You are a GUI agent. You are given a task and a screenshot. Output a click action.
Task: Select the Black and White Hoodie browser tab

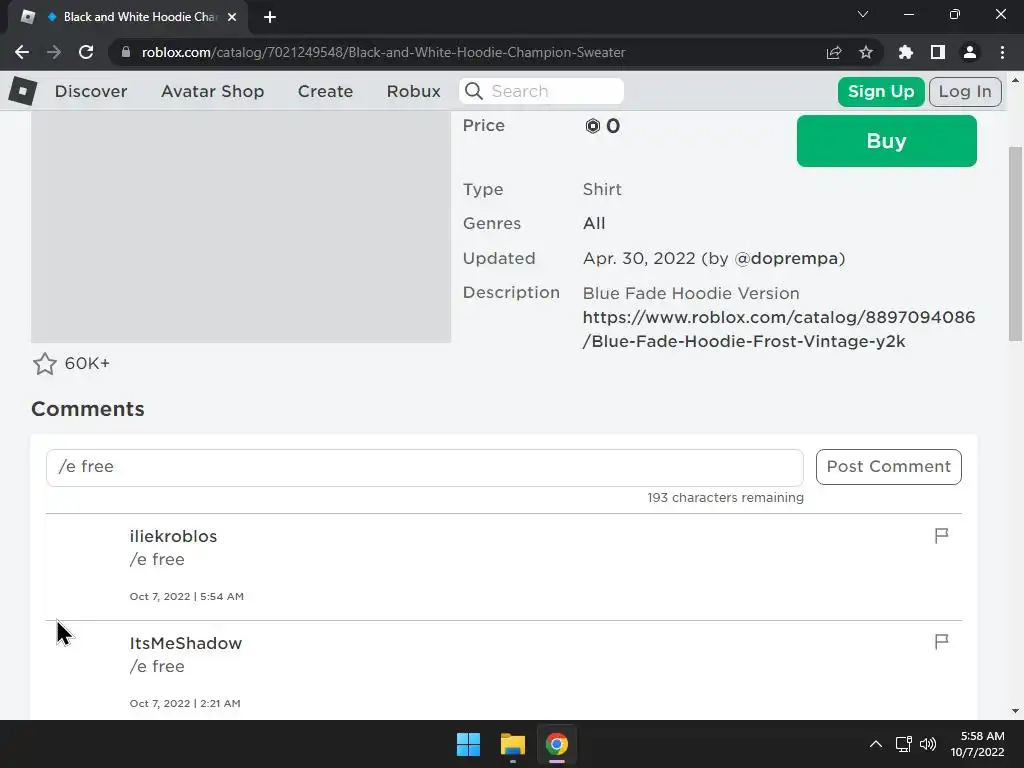tap(128, 17)
